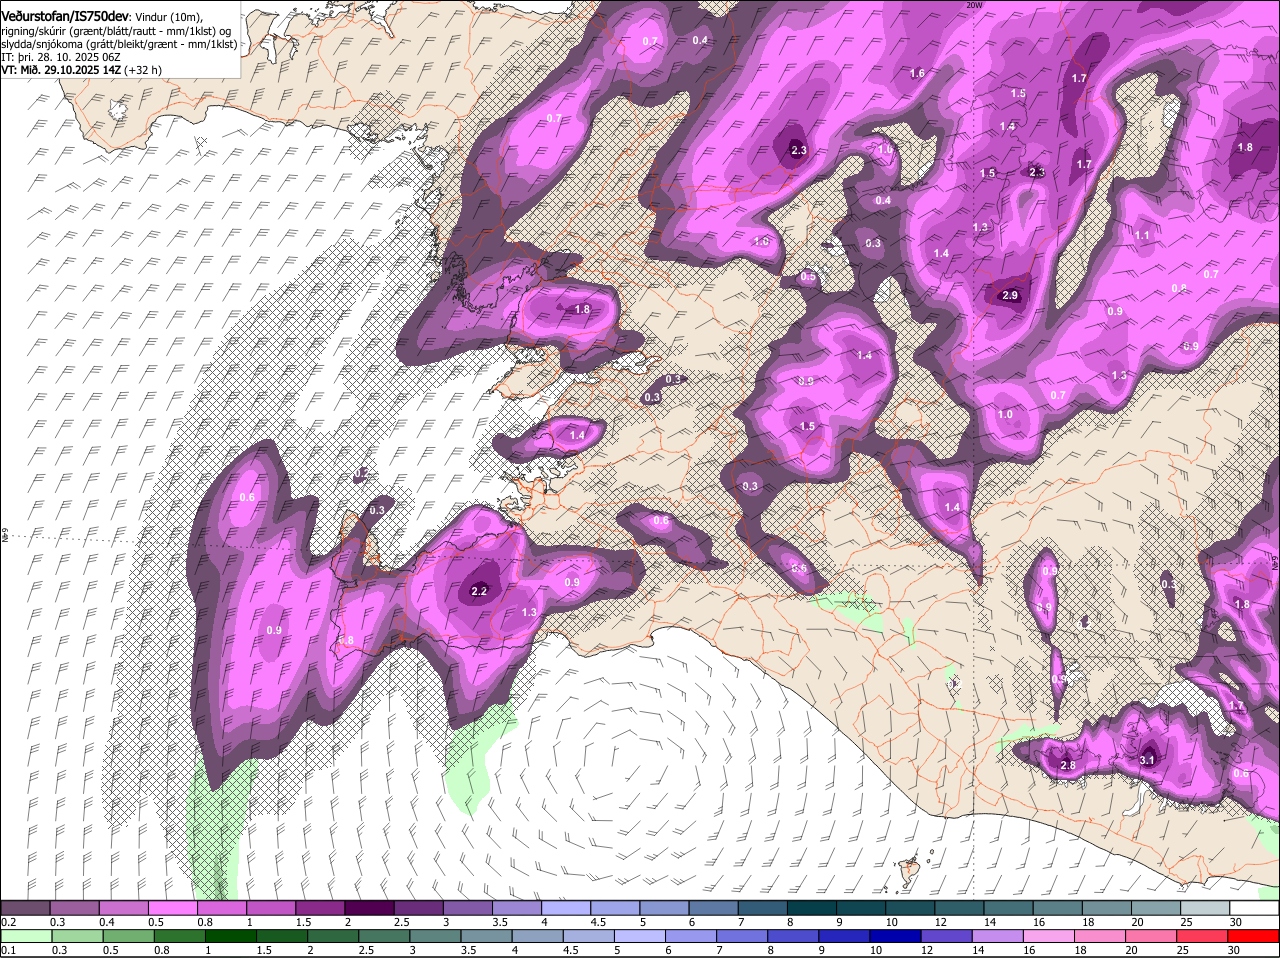This screenshot has height=958, width=1280.
Task: Click the 'IT: þri. 28. 10. 2025 06Z' line
Action: [60, 57]
